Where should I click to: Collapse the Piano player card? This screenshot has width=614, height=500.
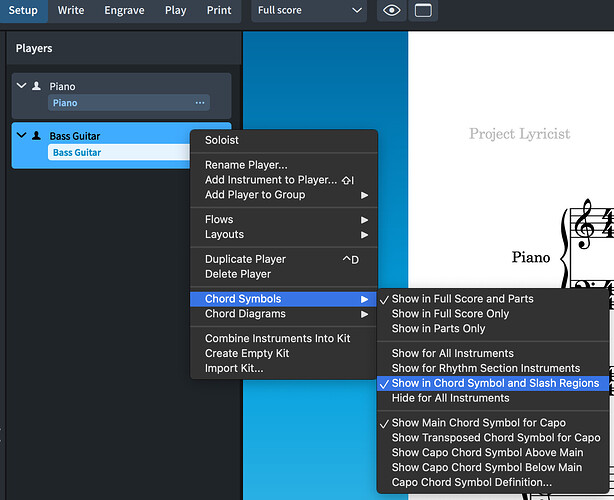(x=22, y=85)
